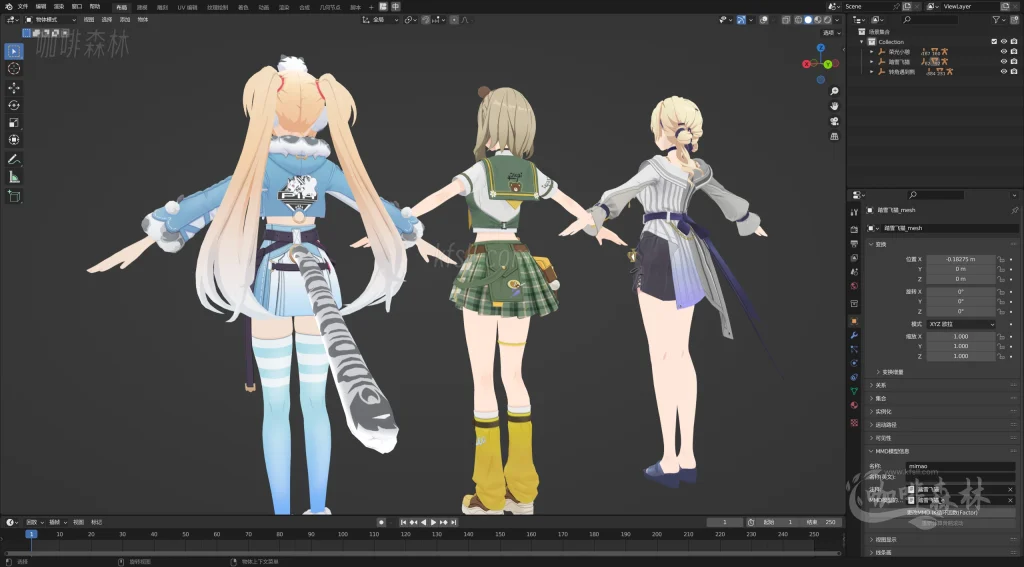1024x567 pixels.
Task: Clear the first 踏雪飞猫 field with X
Action: point(1010,489)
